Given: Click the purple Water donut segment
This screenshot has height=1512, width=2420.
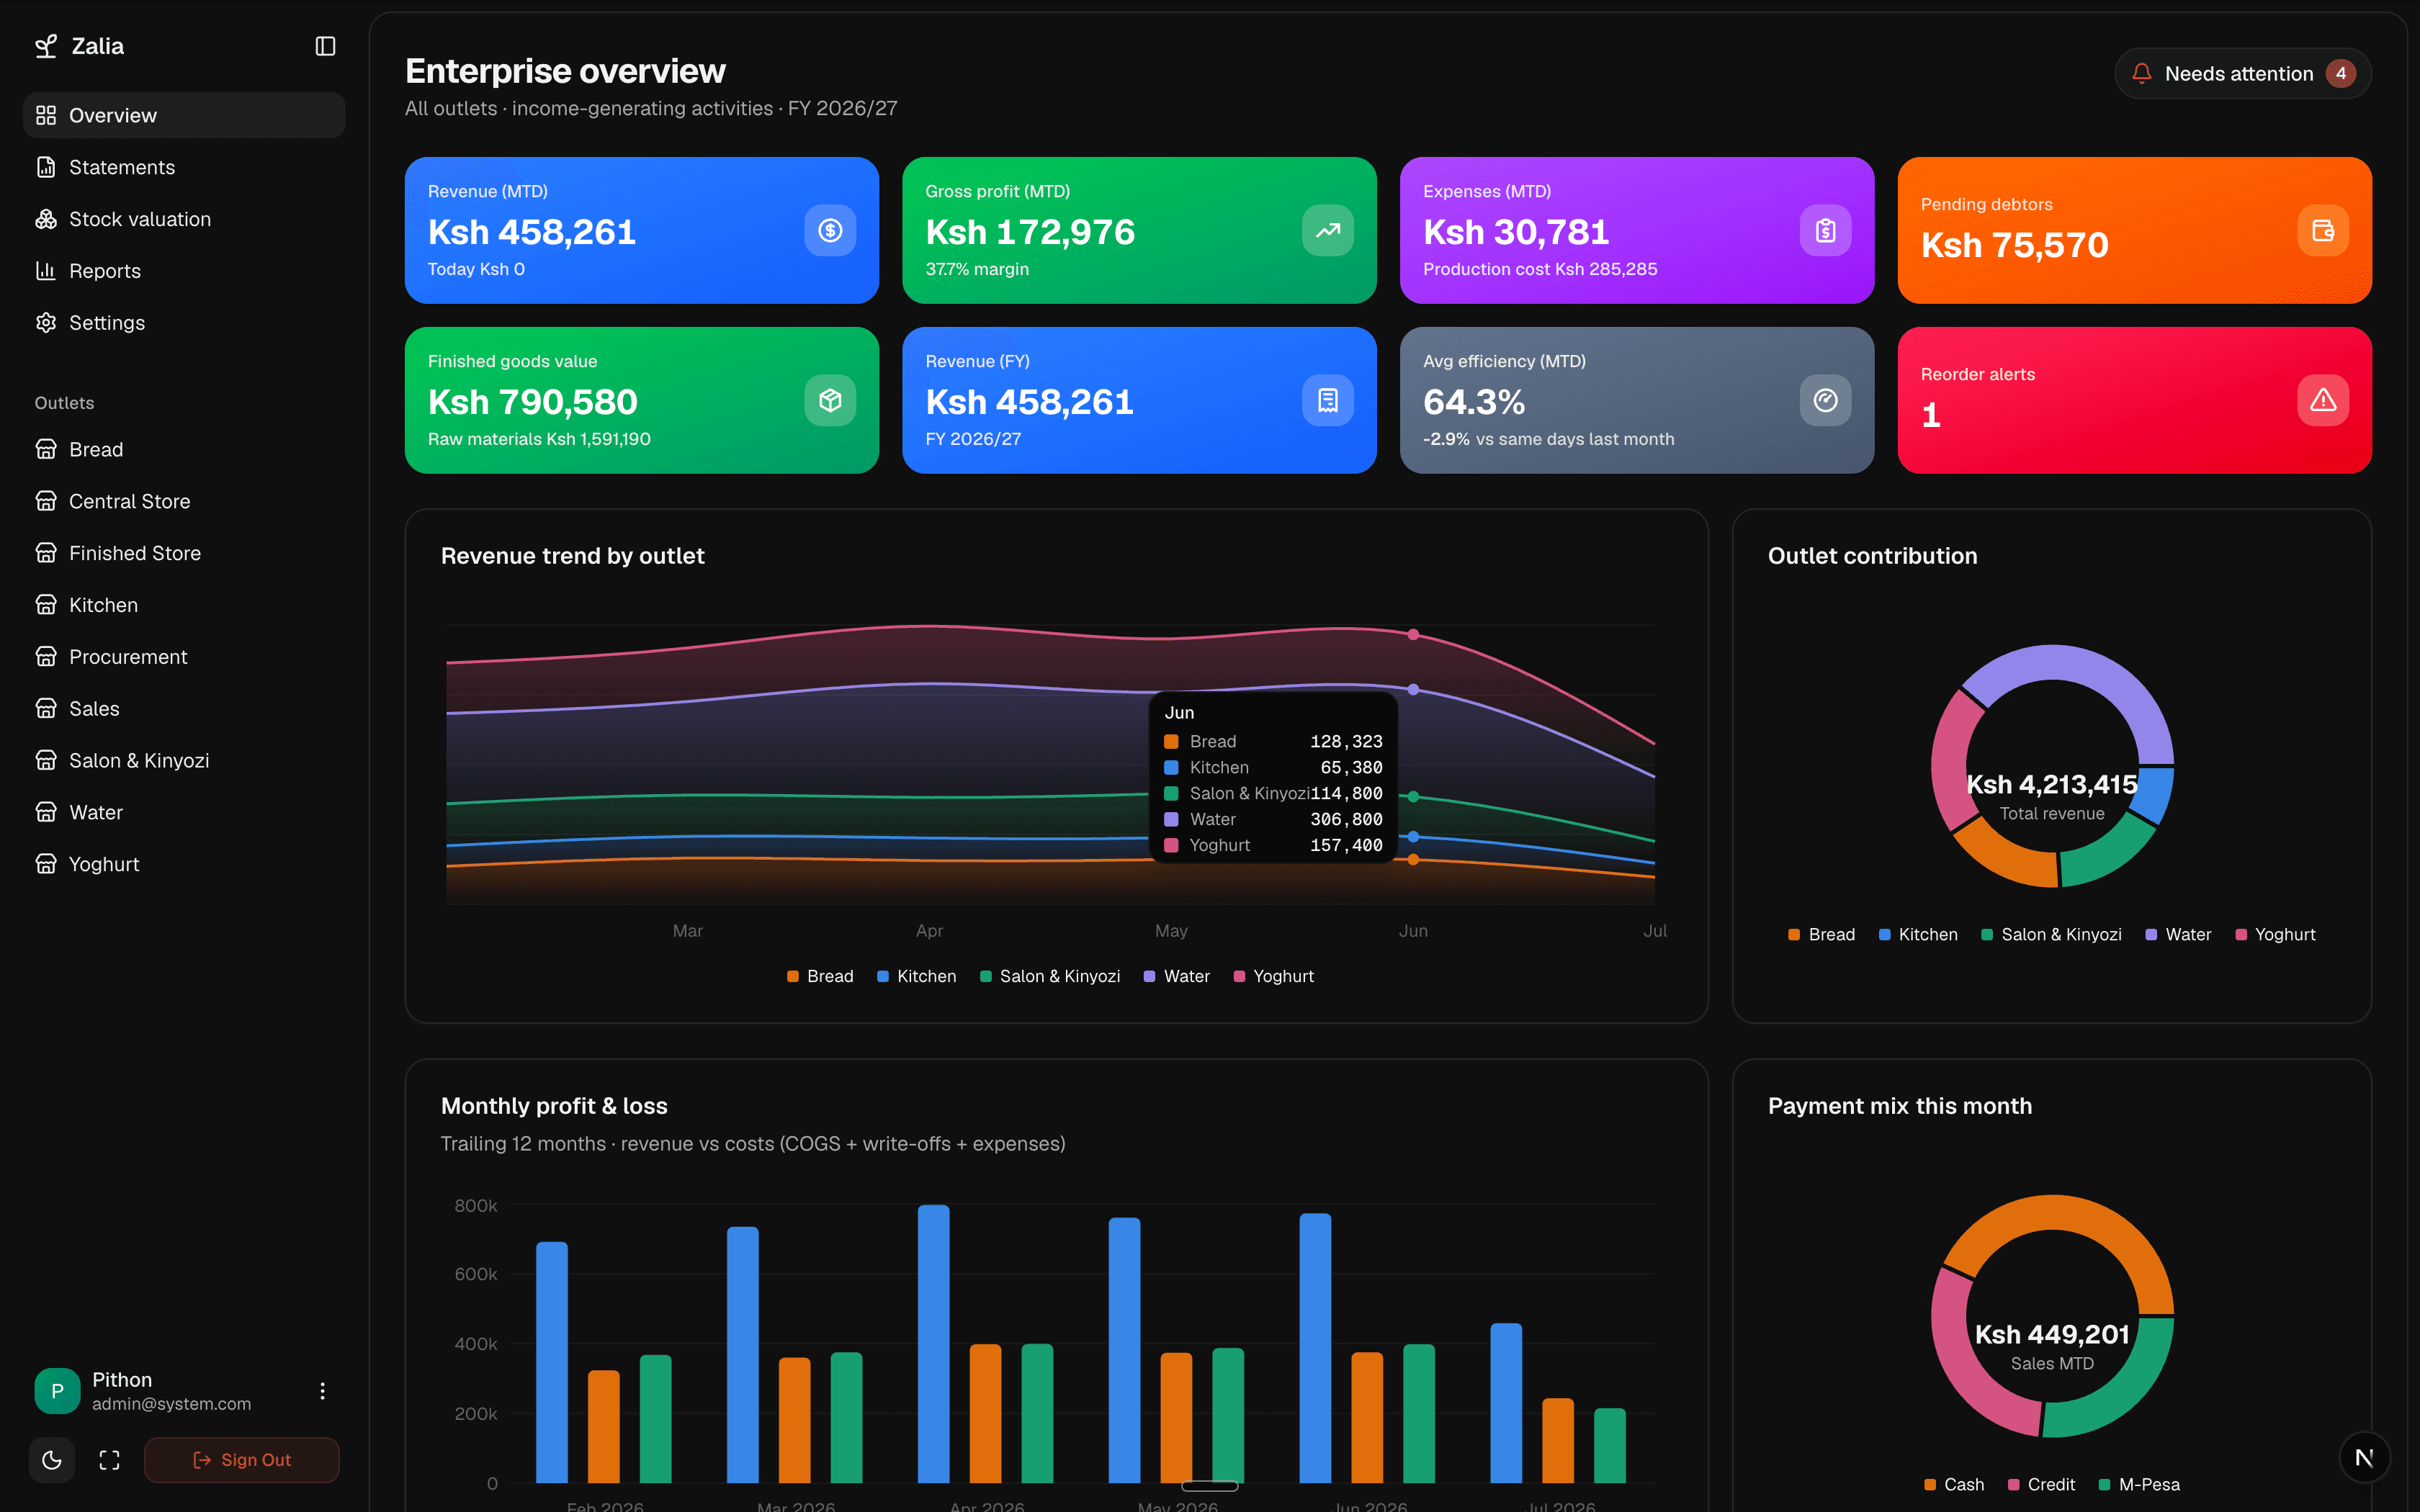Looking at the screenshot, I should tap(2090, 670).
